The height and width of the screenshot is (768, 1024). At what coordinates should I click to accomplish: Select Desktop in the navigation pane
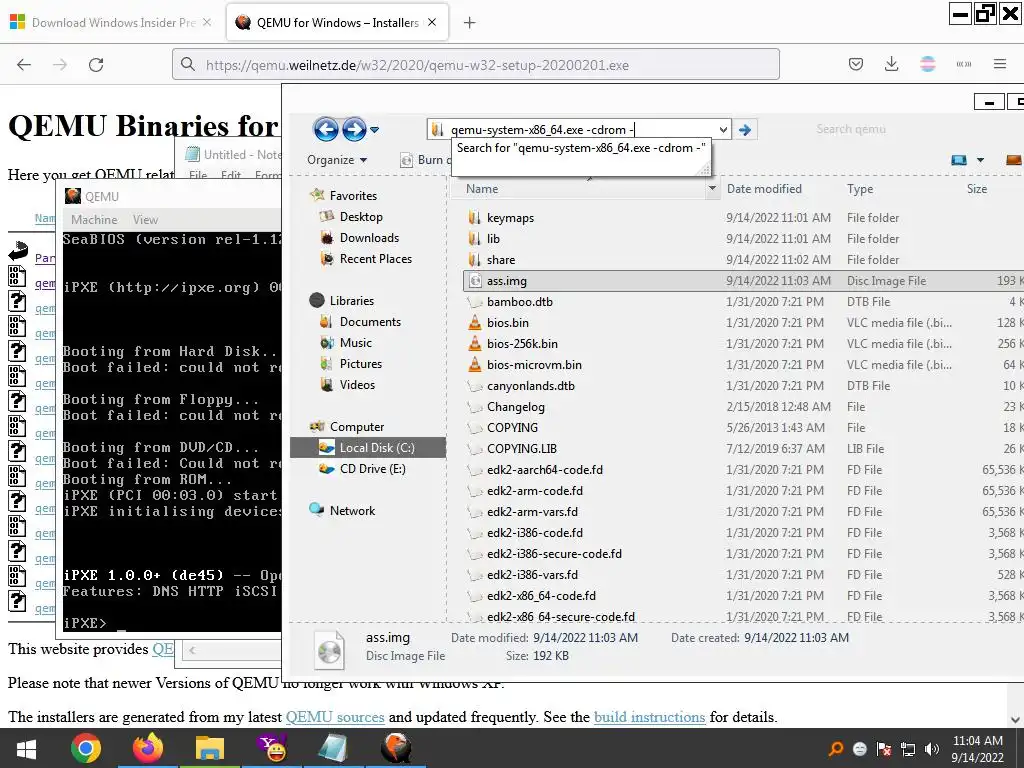(360, 217)
